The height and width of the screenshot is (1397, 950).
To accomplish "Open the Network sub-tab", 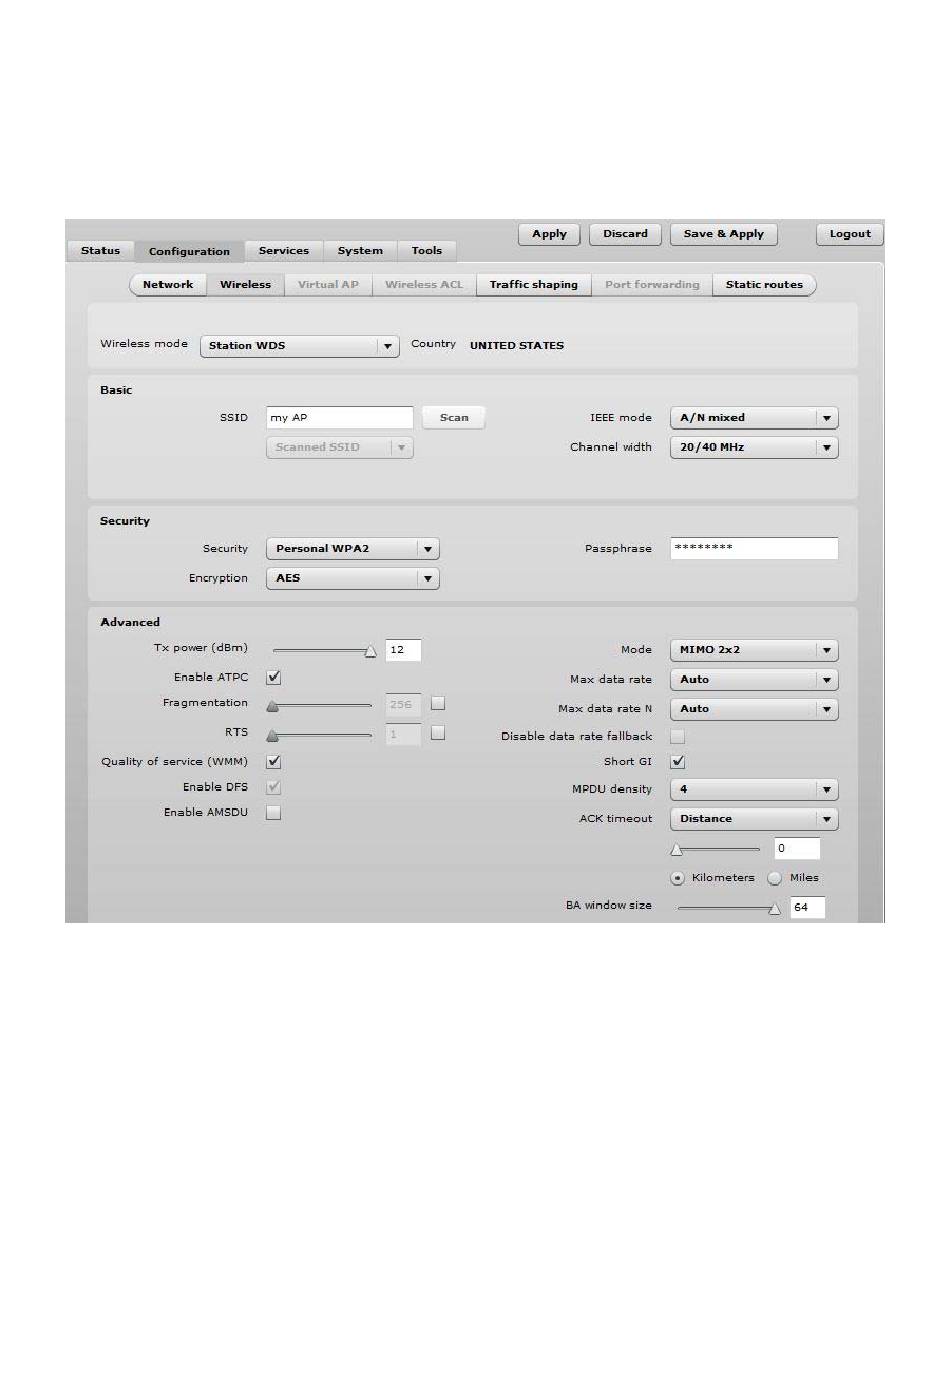I will click(x=168, y=285).
